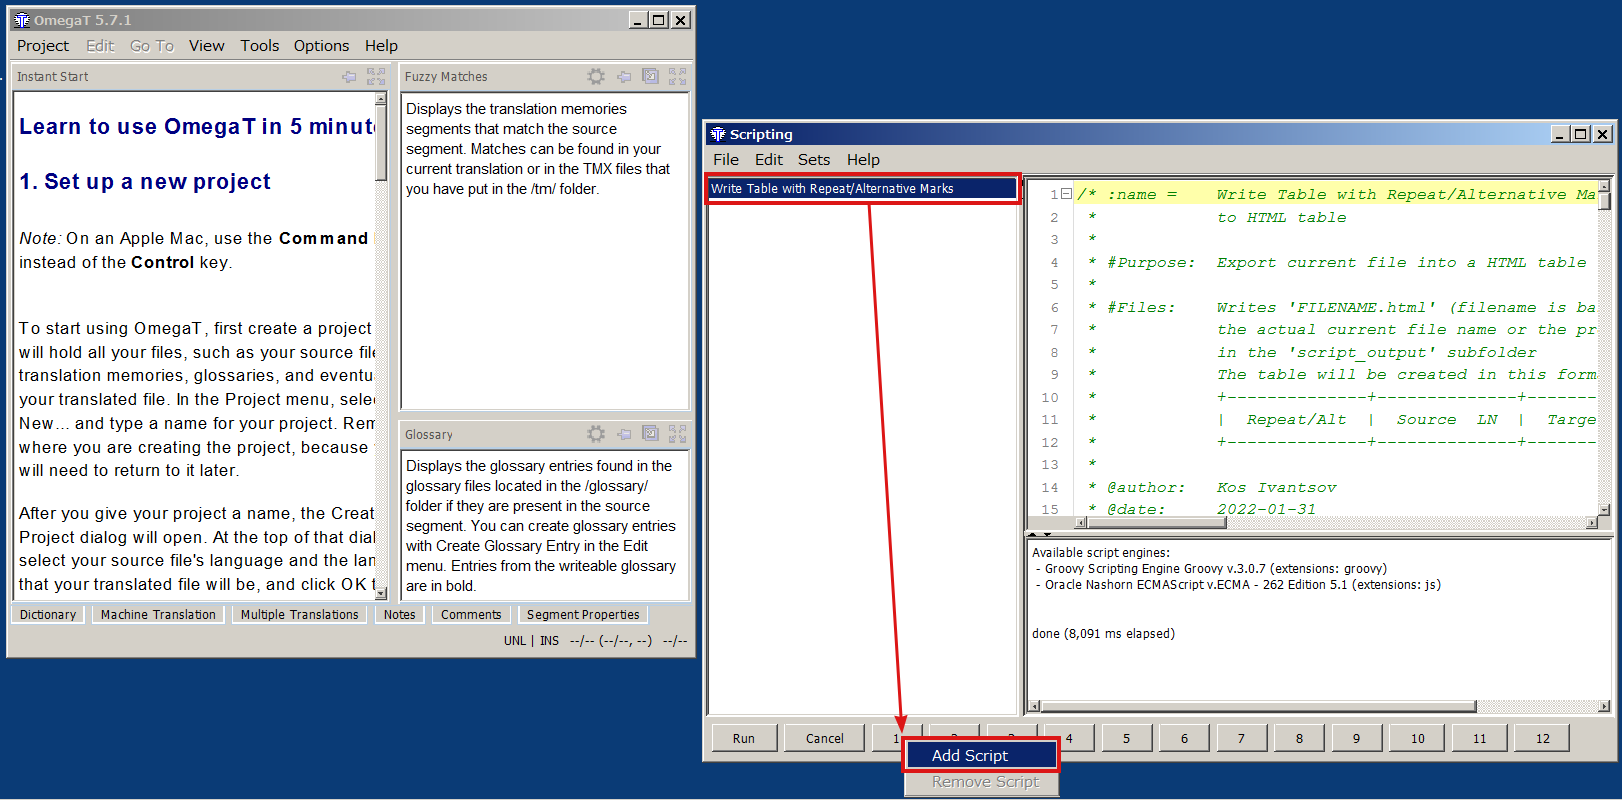1622x801 pixels.
Task: Open Glossary pane settings gear
Action: click(x=596, y=434)
